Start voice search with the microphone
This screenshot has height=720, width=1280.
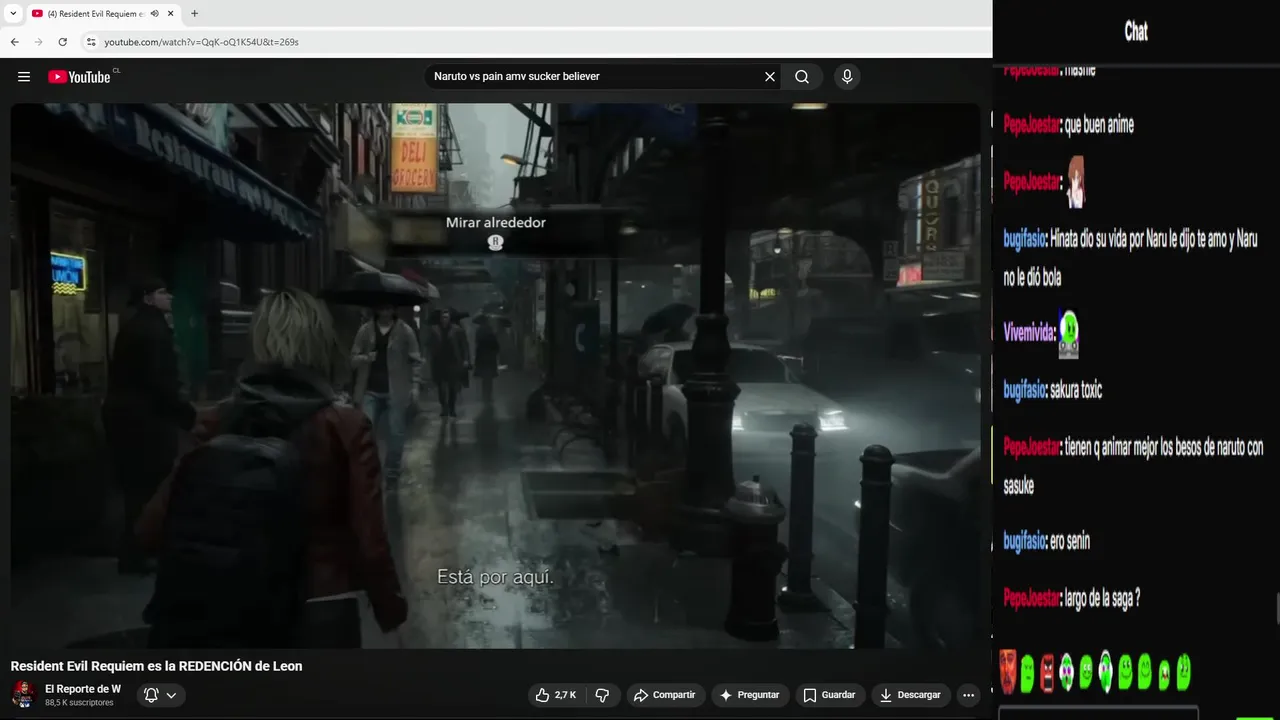point(847,77)
